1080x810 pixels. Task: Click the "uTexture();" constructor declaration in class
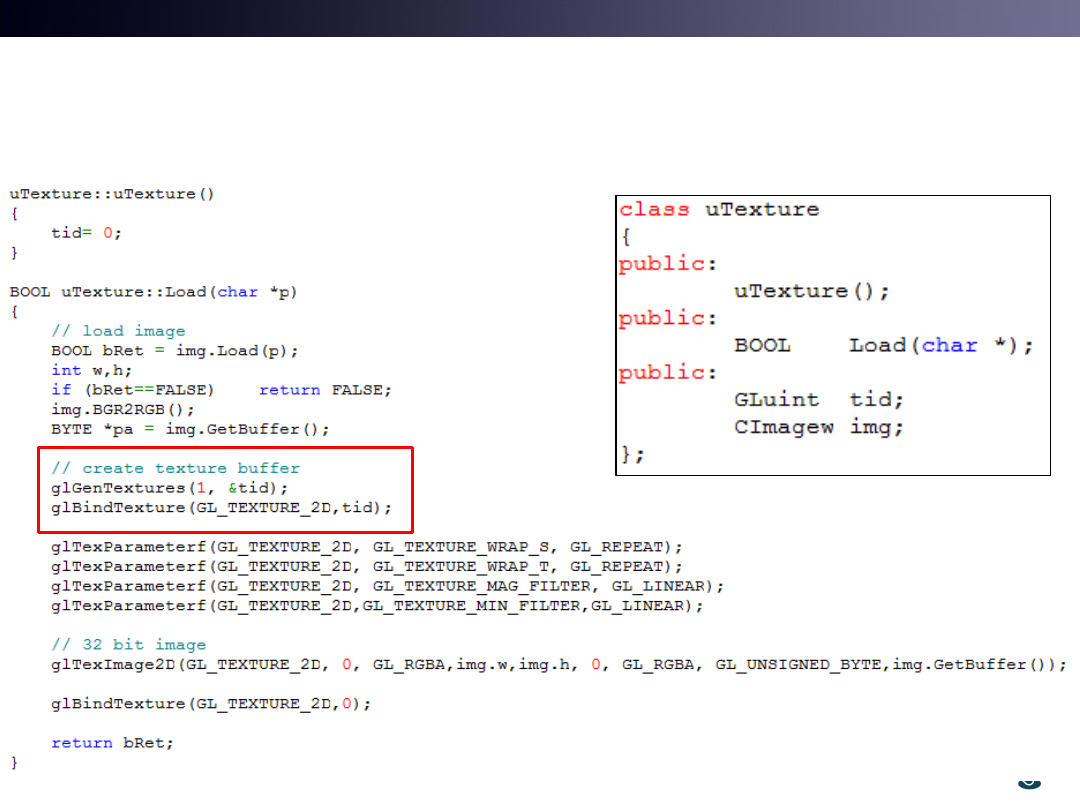[x=811, y=291]
